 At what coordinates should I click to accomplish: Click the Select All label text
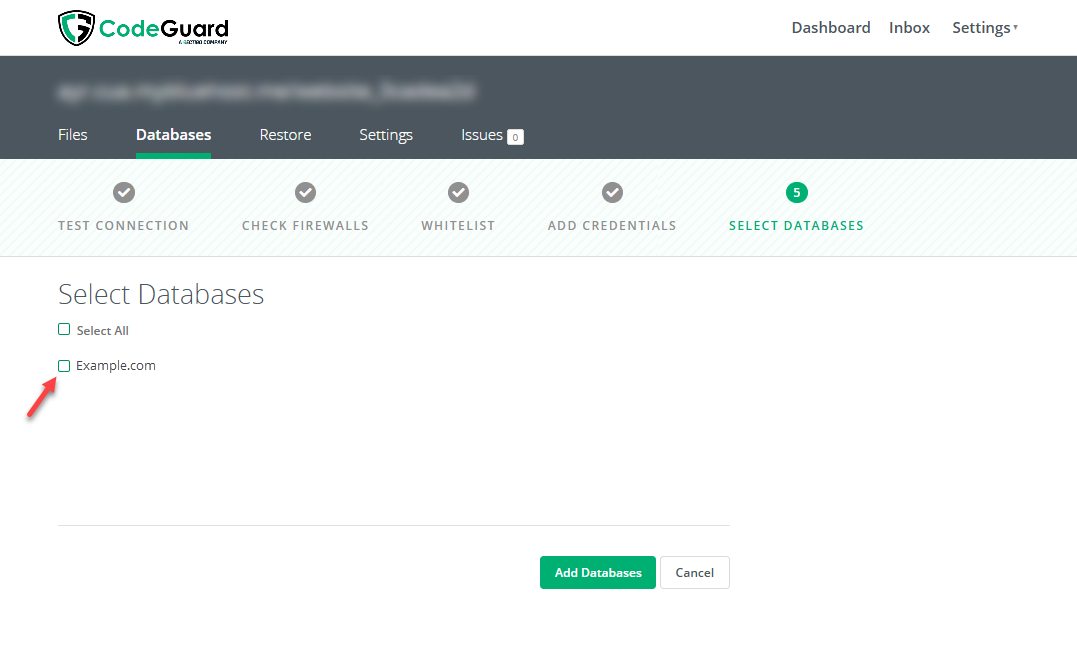click(102, 330)
